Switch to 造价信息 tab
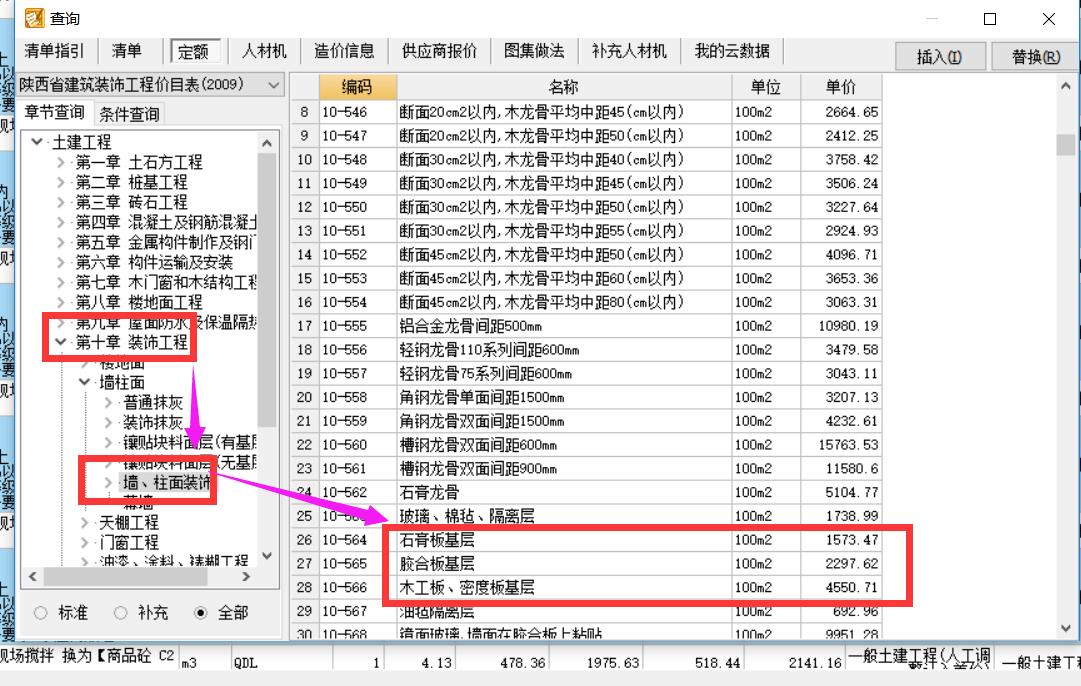This screenshot has height=686, width=1081. (x=344, y=51)
